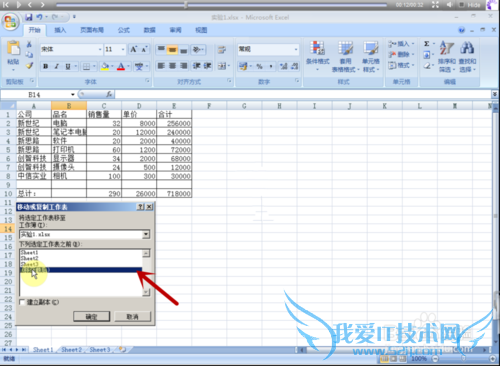Viewport: 500px width, 366px height.
Task: Toggle bold formatting
Action: tap(46, 66)
